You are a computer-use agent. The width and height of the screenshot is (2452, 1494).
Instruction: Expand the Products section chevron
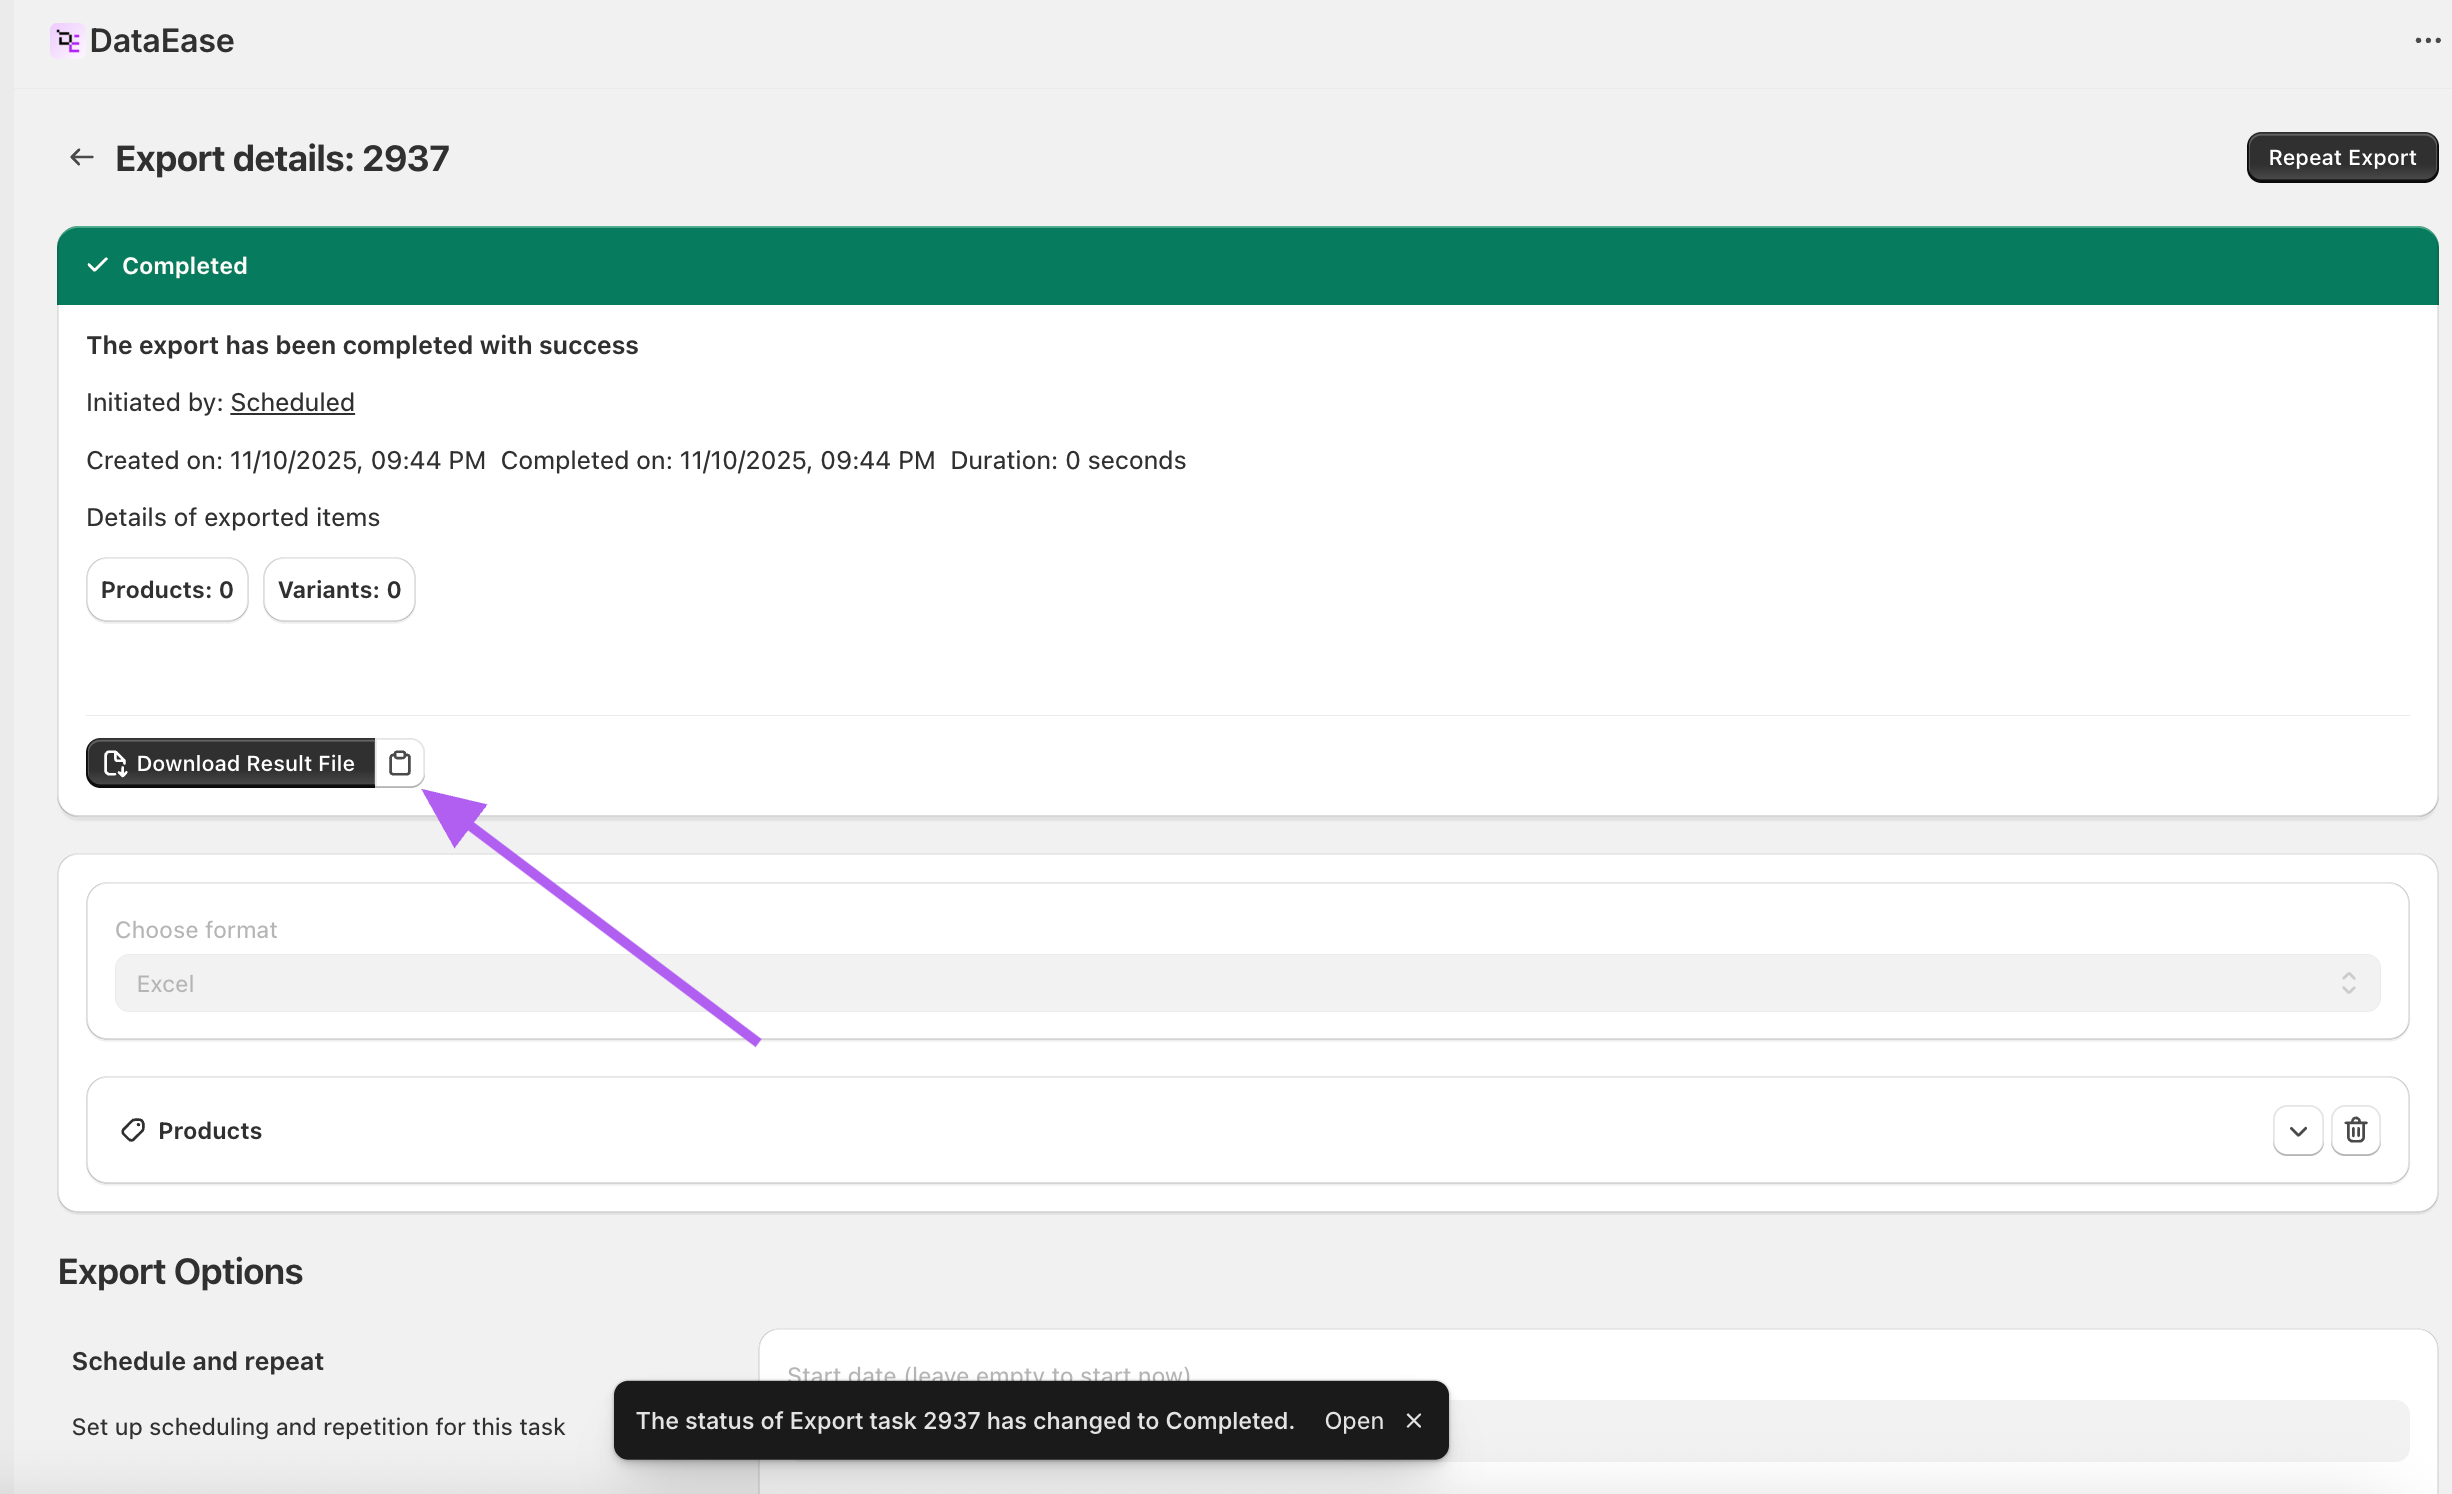2298,1130
